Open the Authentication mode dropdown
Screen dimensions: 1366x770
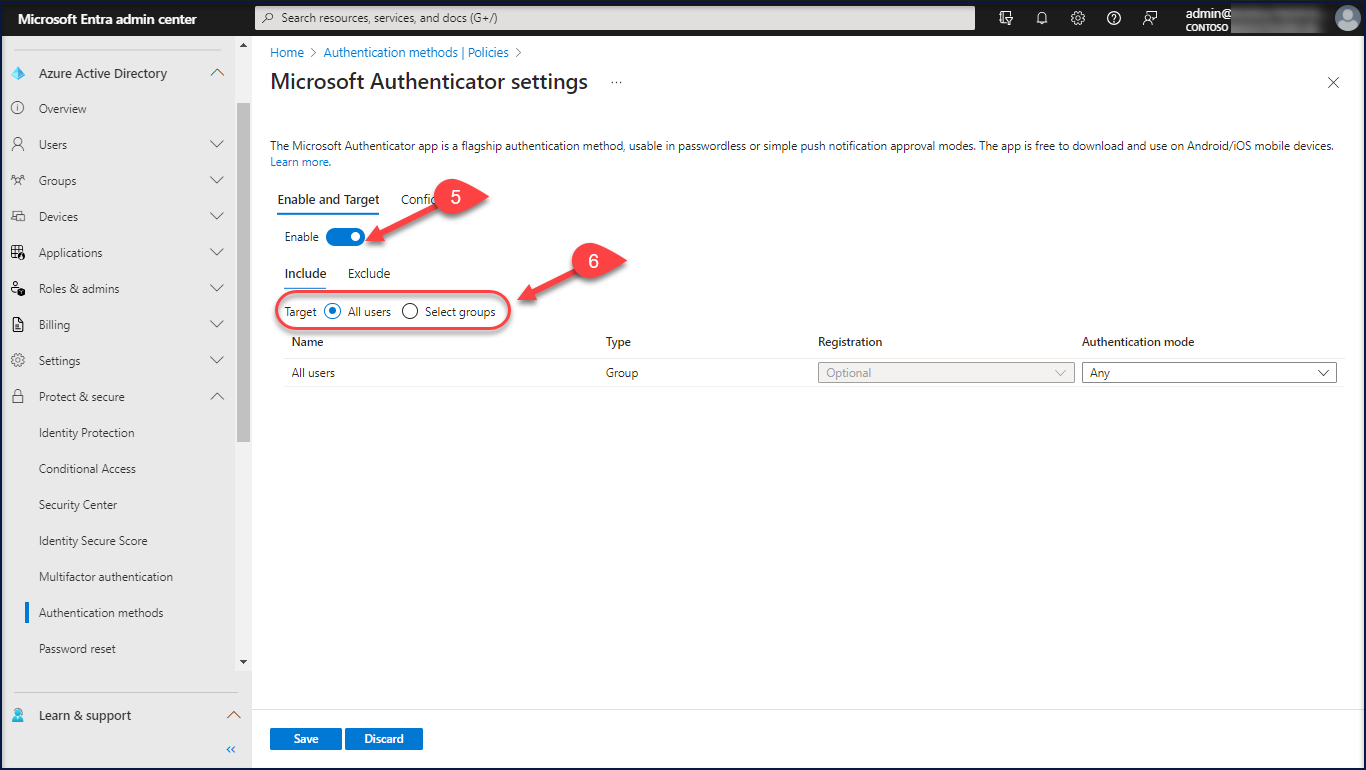(1209, 373)
